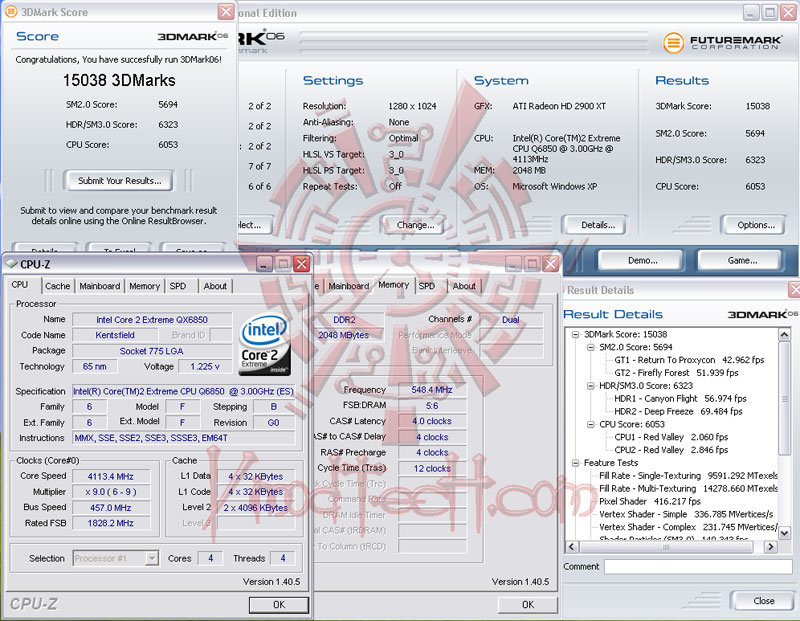800x621 pixels.
Task: Click the Intel Core 2 Extreme logo
Action: 264,344
